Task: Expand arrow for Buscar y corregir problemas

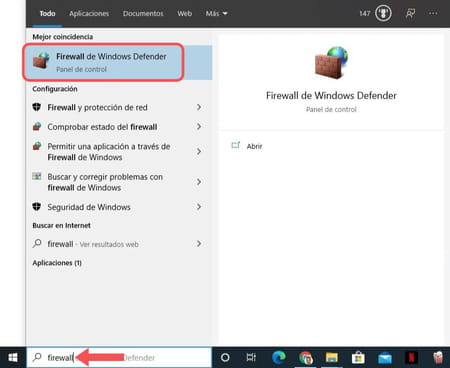Action: (199, 182)
